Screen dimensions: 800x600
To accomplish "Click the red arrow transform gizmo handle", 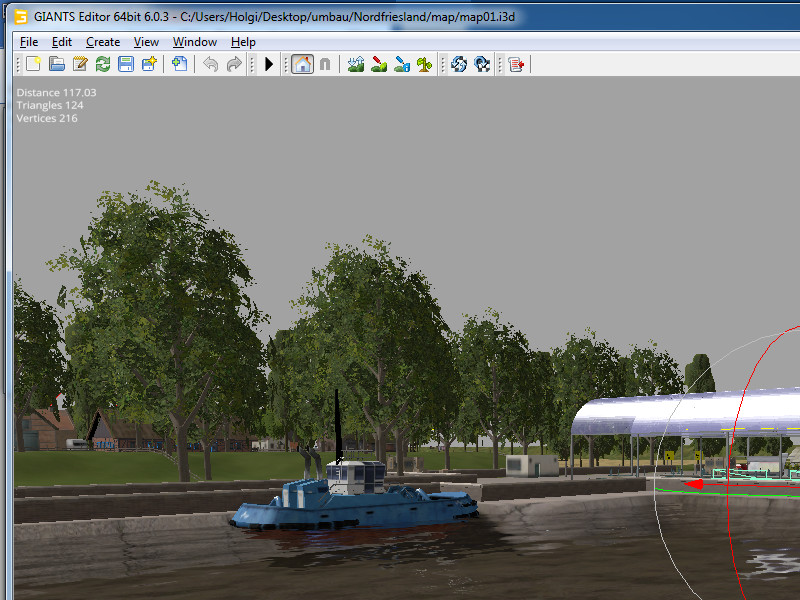I will tap(694, 484).
